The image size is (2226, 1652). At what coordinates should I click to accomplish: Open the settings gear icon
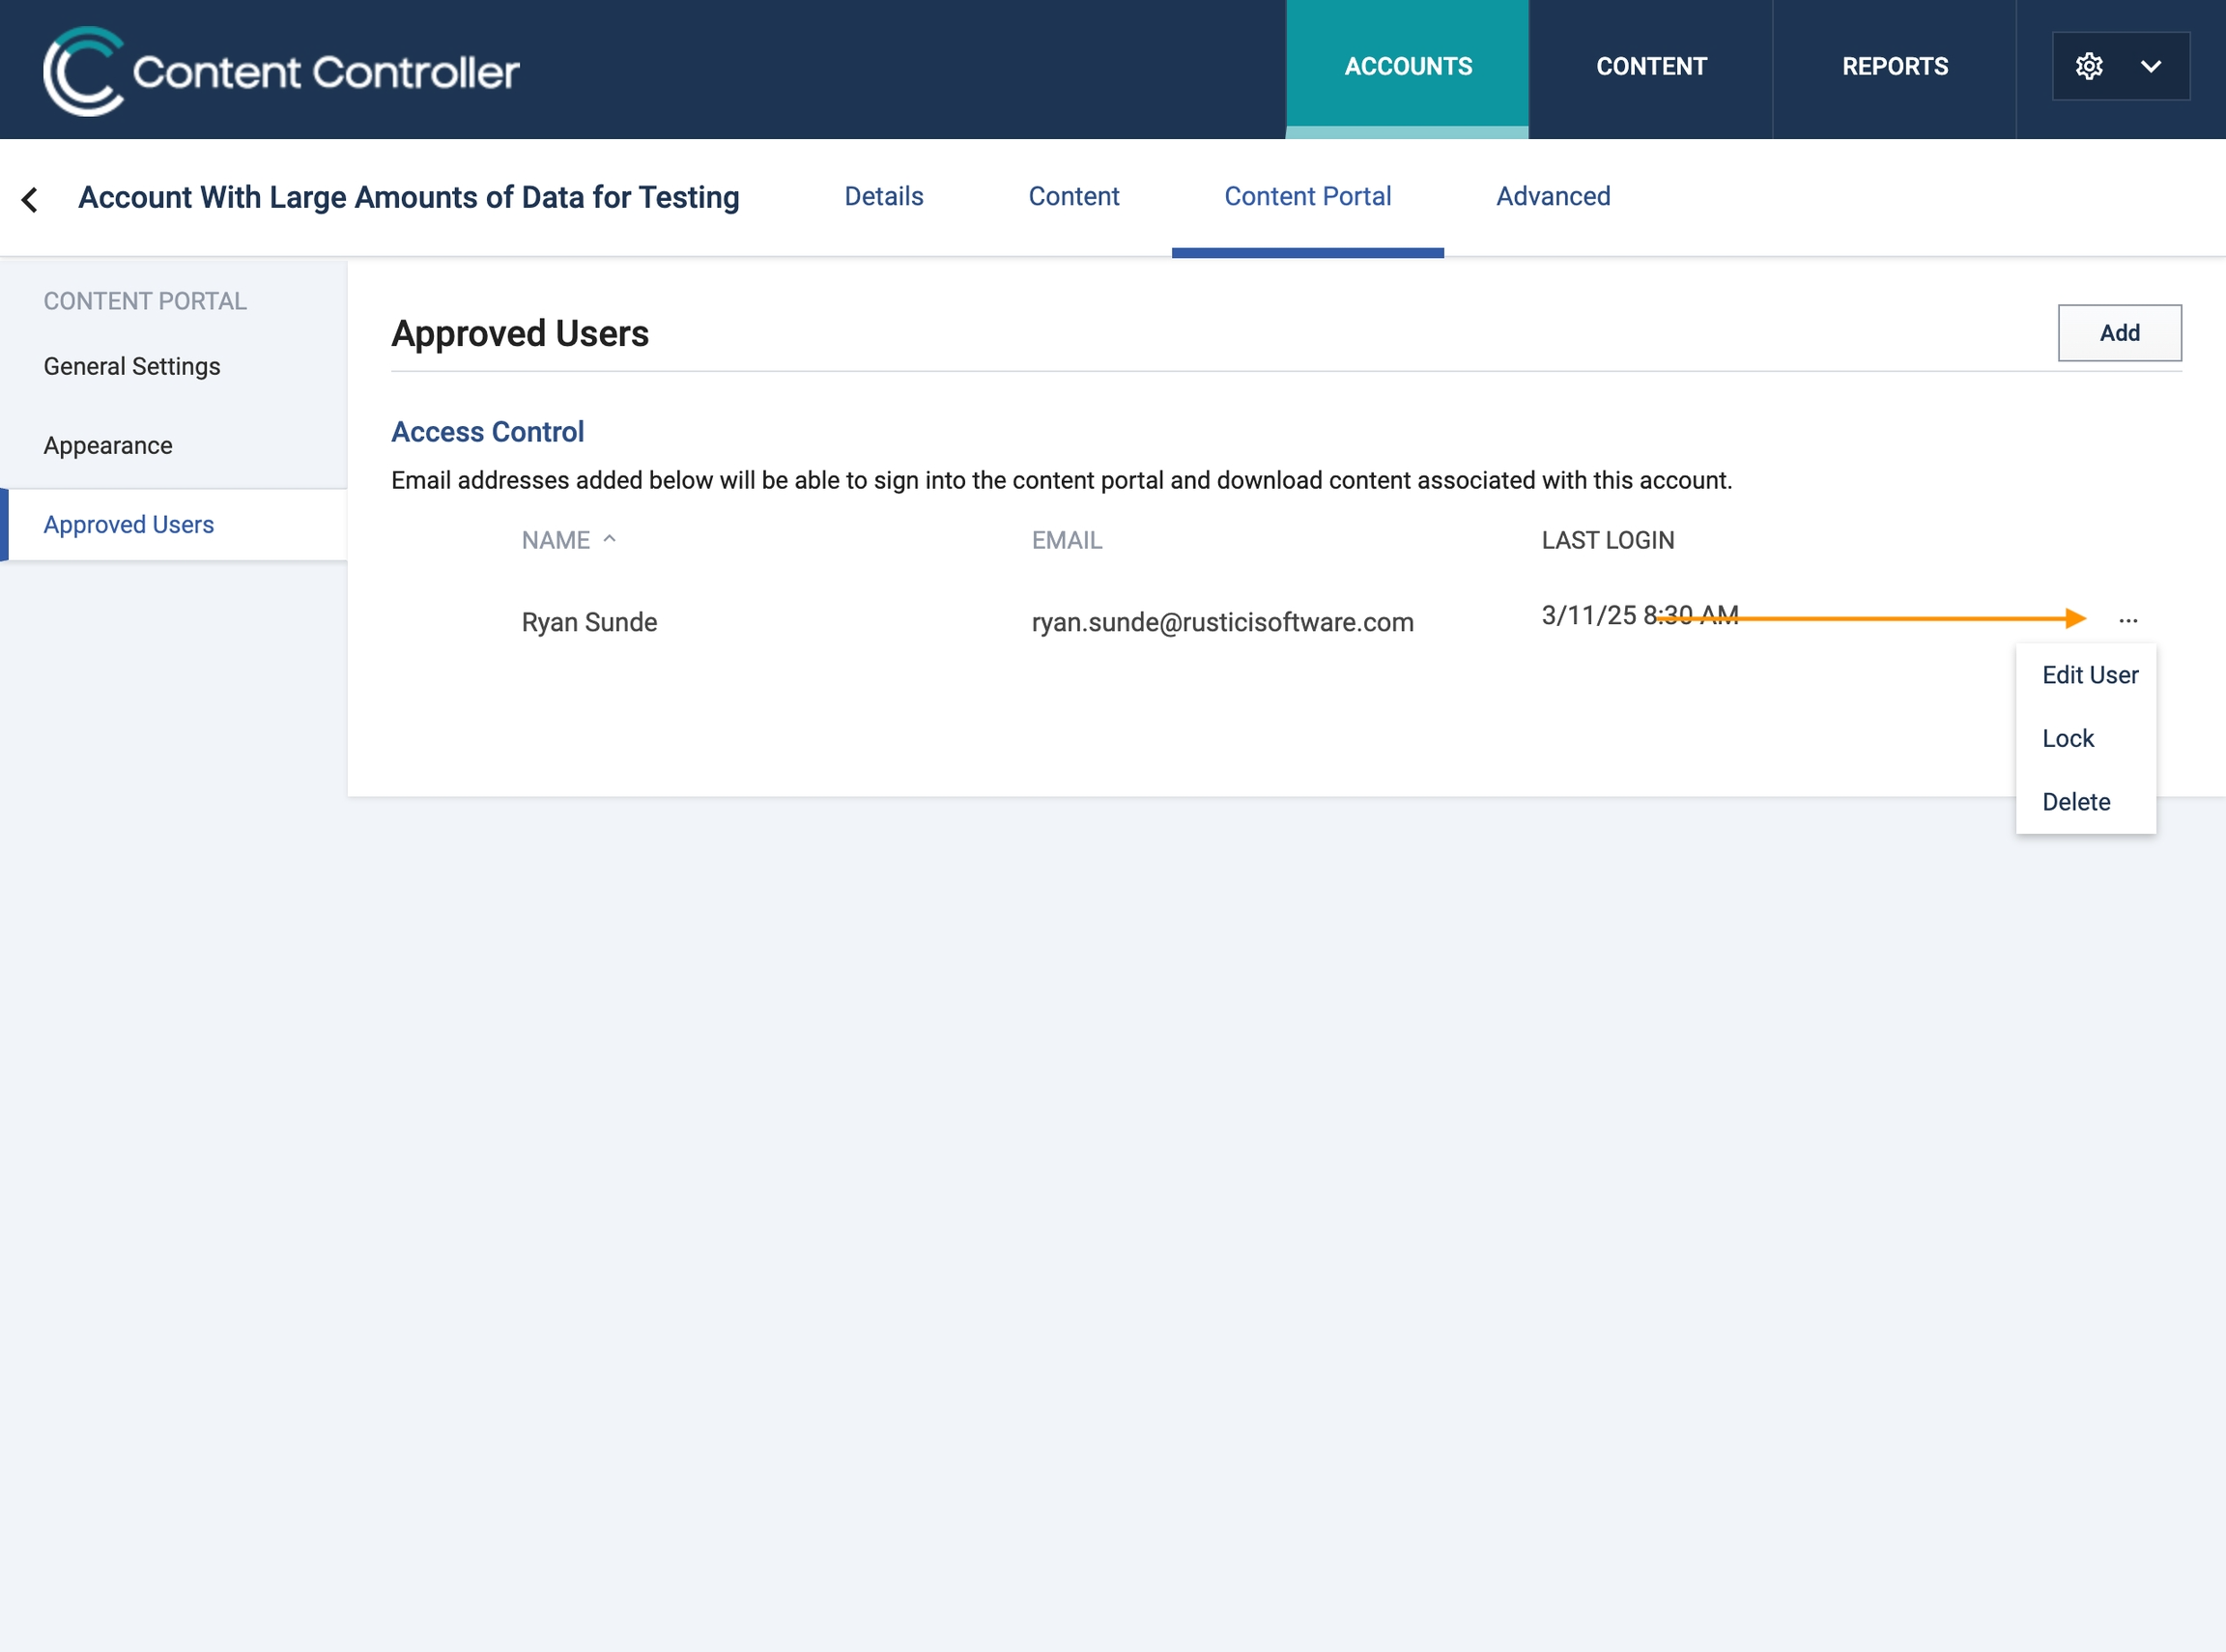(x=2089, y=66)
